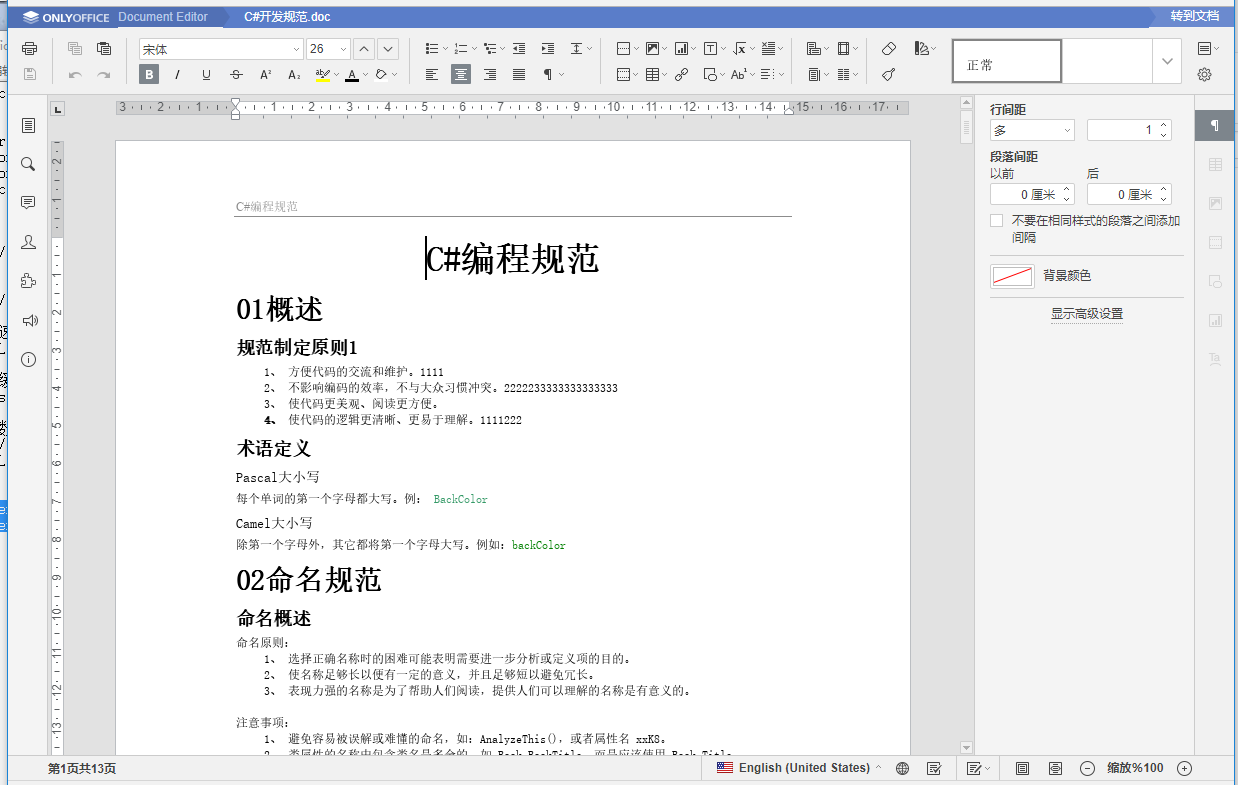Apply strikethrough formatting
1238x785 pixels.
pyautogui.click(x=236, y=74)
